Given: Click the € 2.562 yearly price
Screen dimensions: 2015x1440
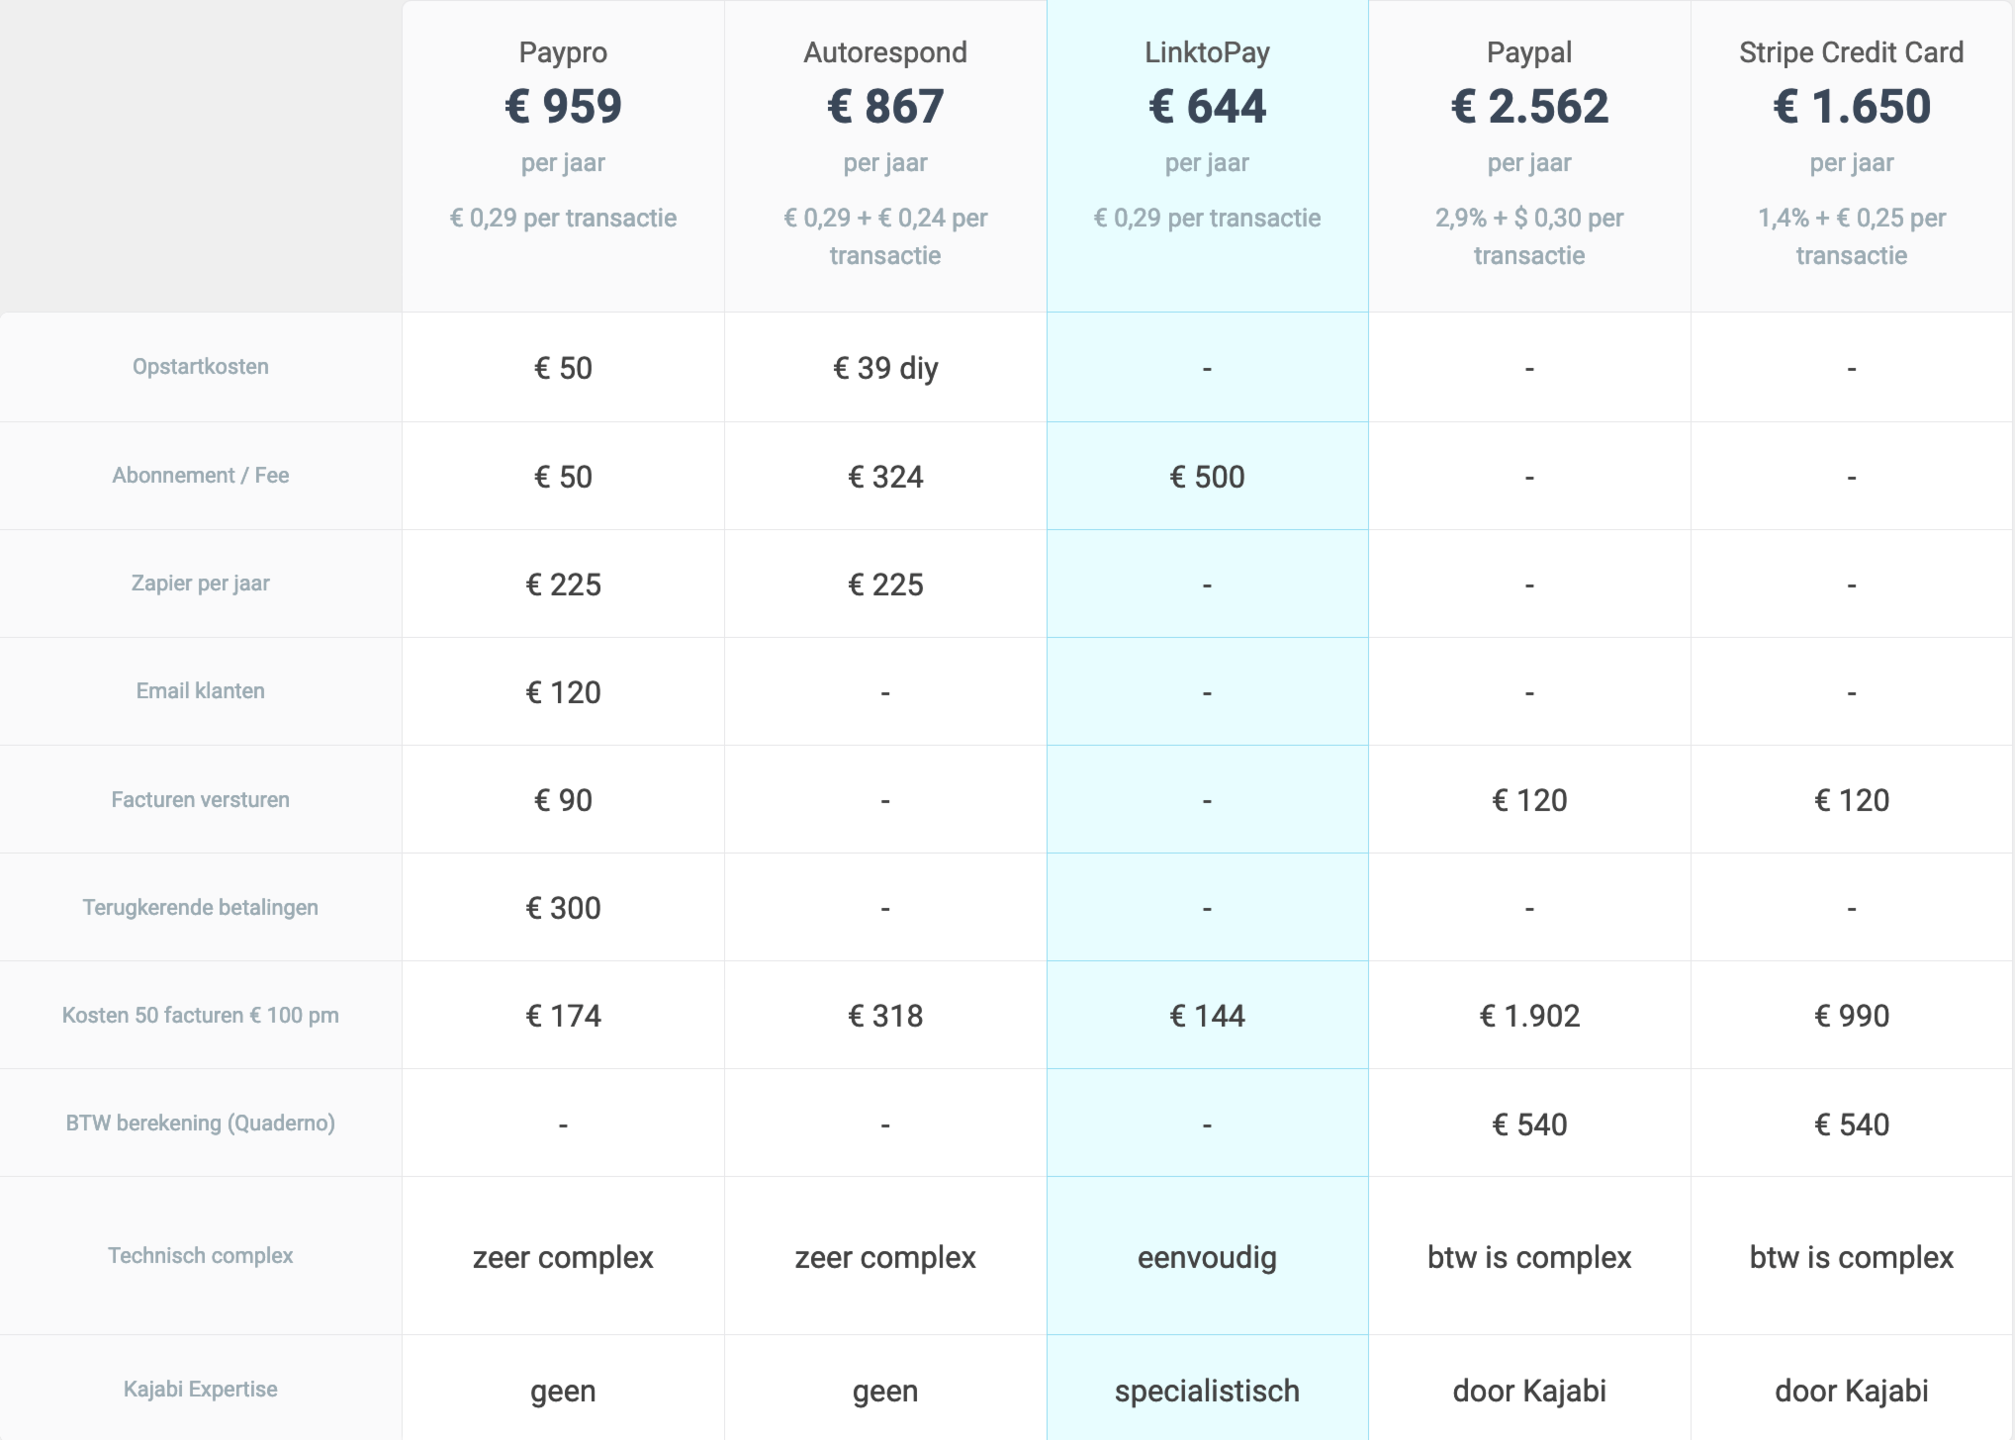Looking at the screenshot, I should pyautogui.click(x=1529, y=106).
